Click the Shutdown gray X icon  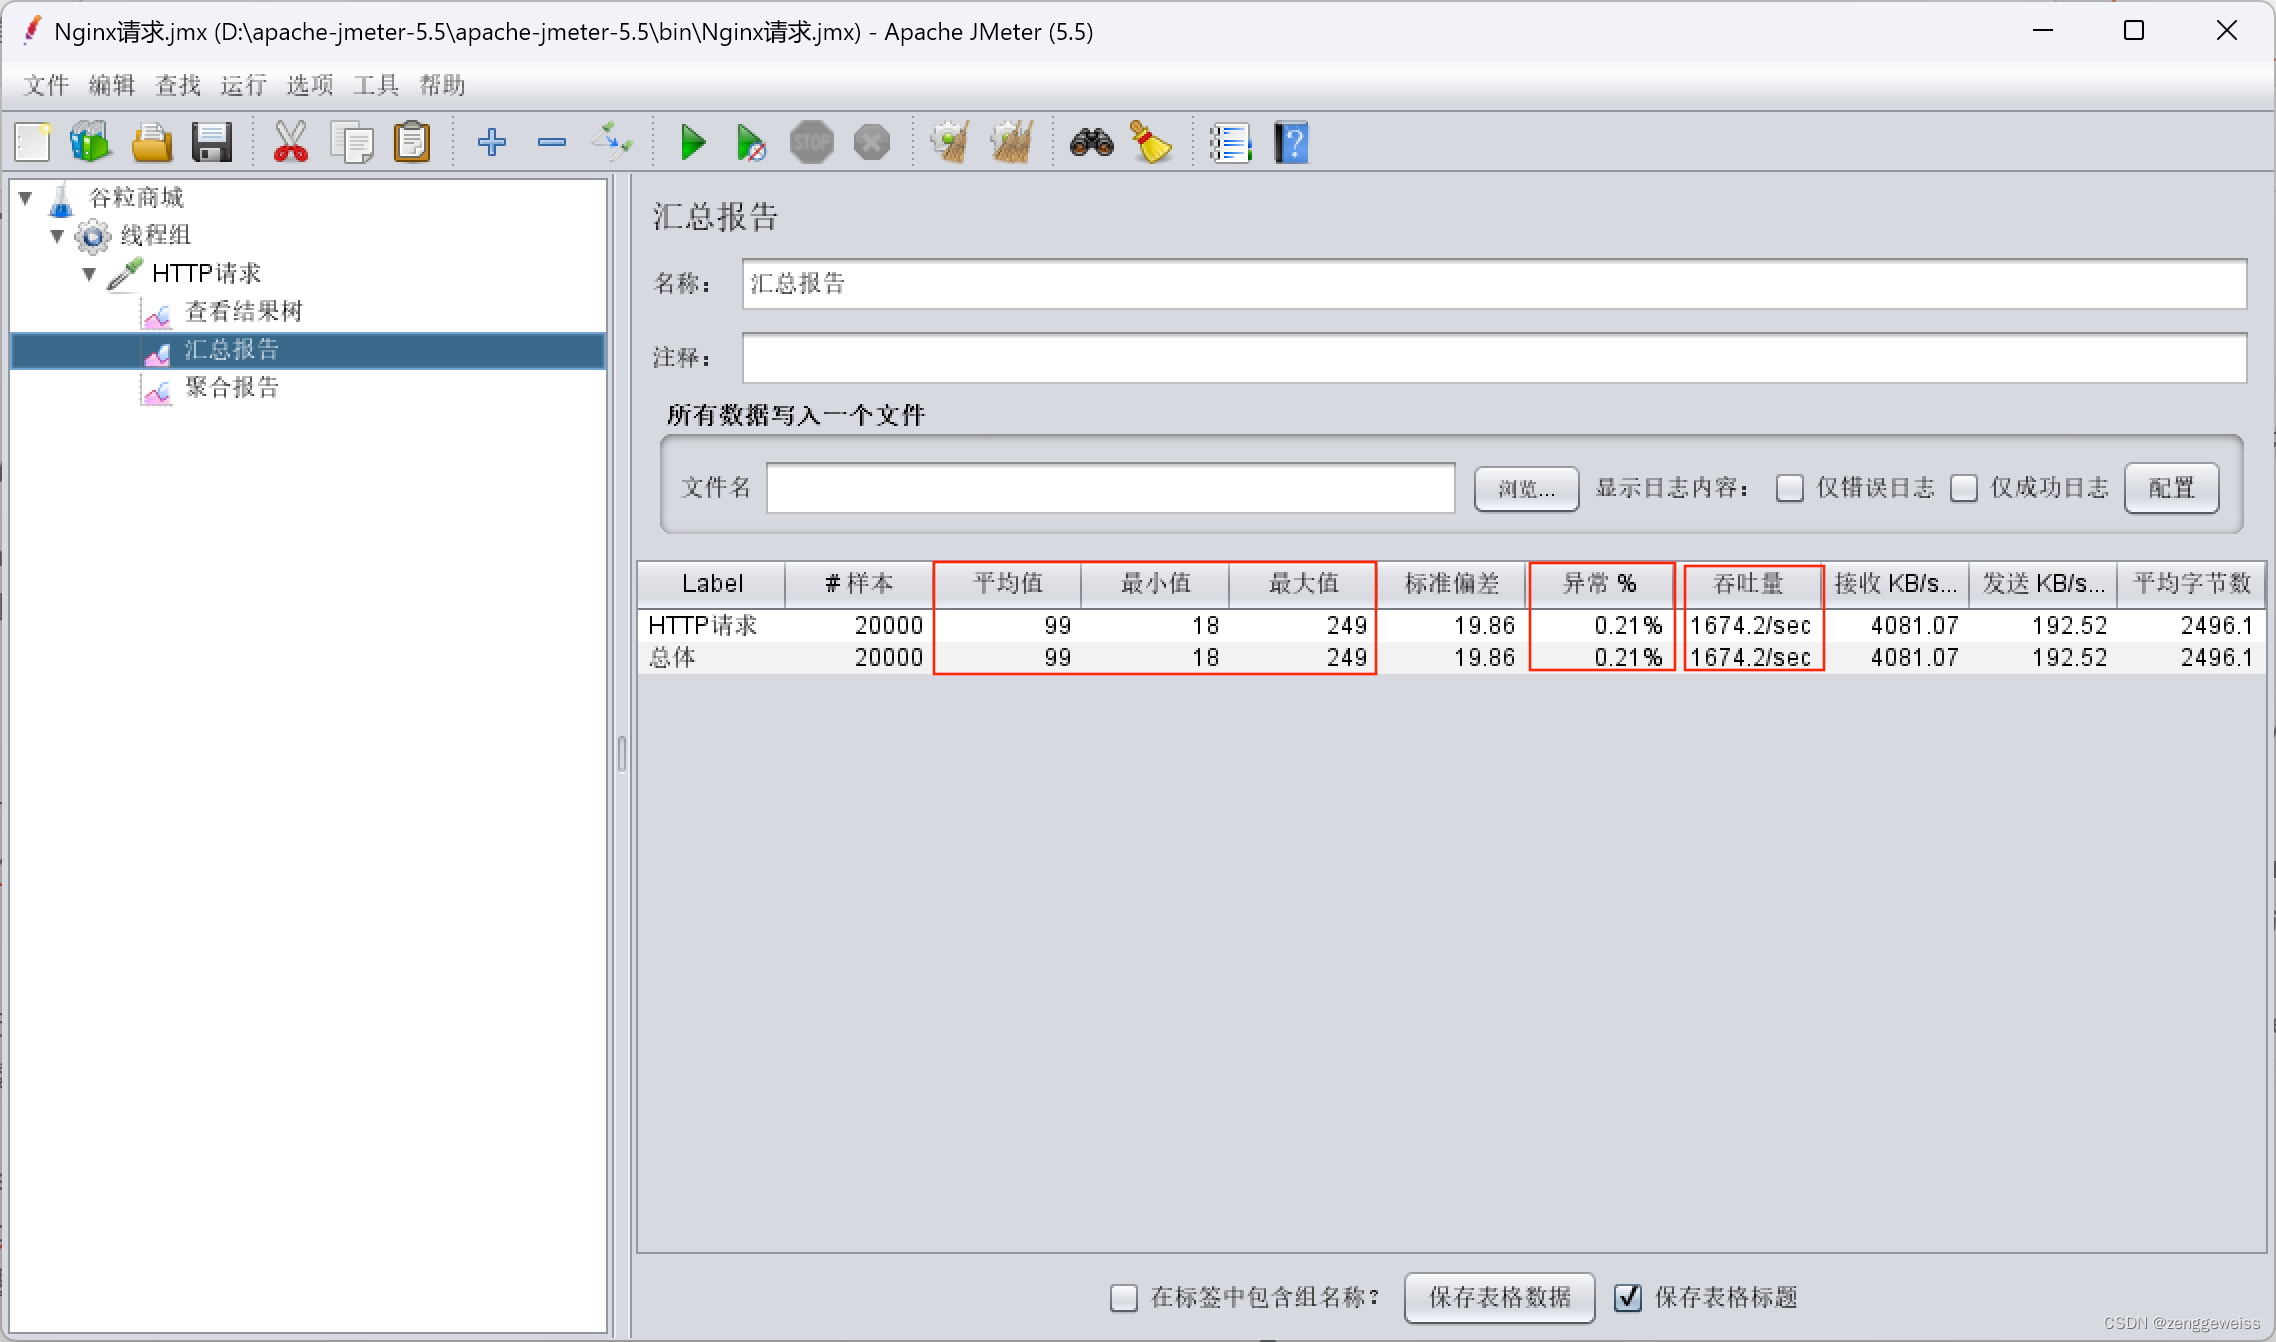pos(872,142)
